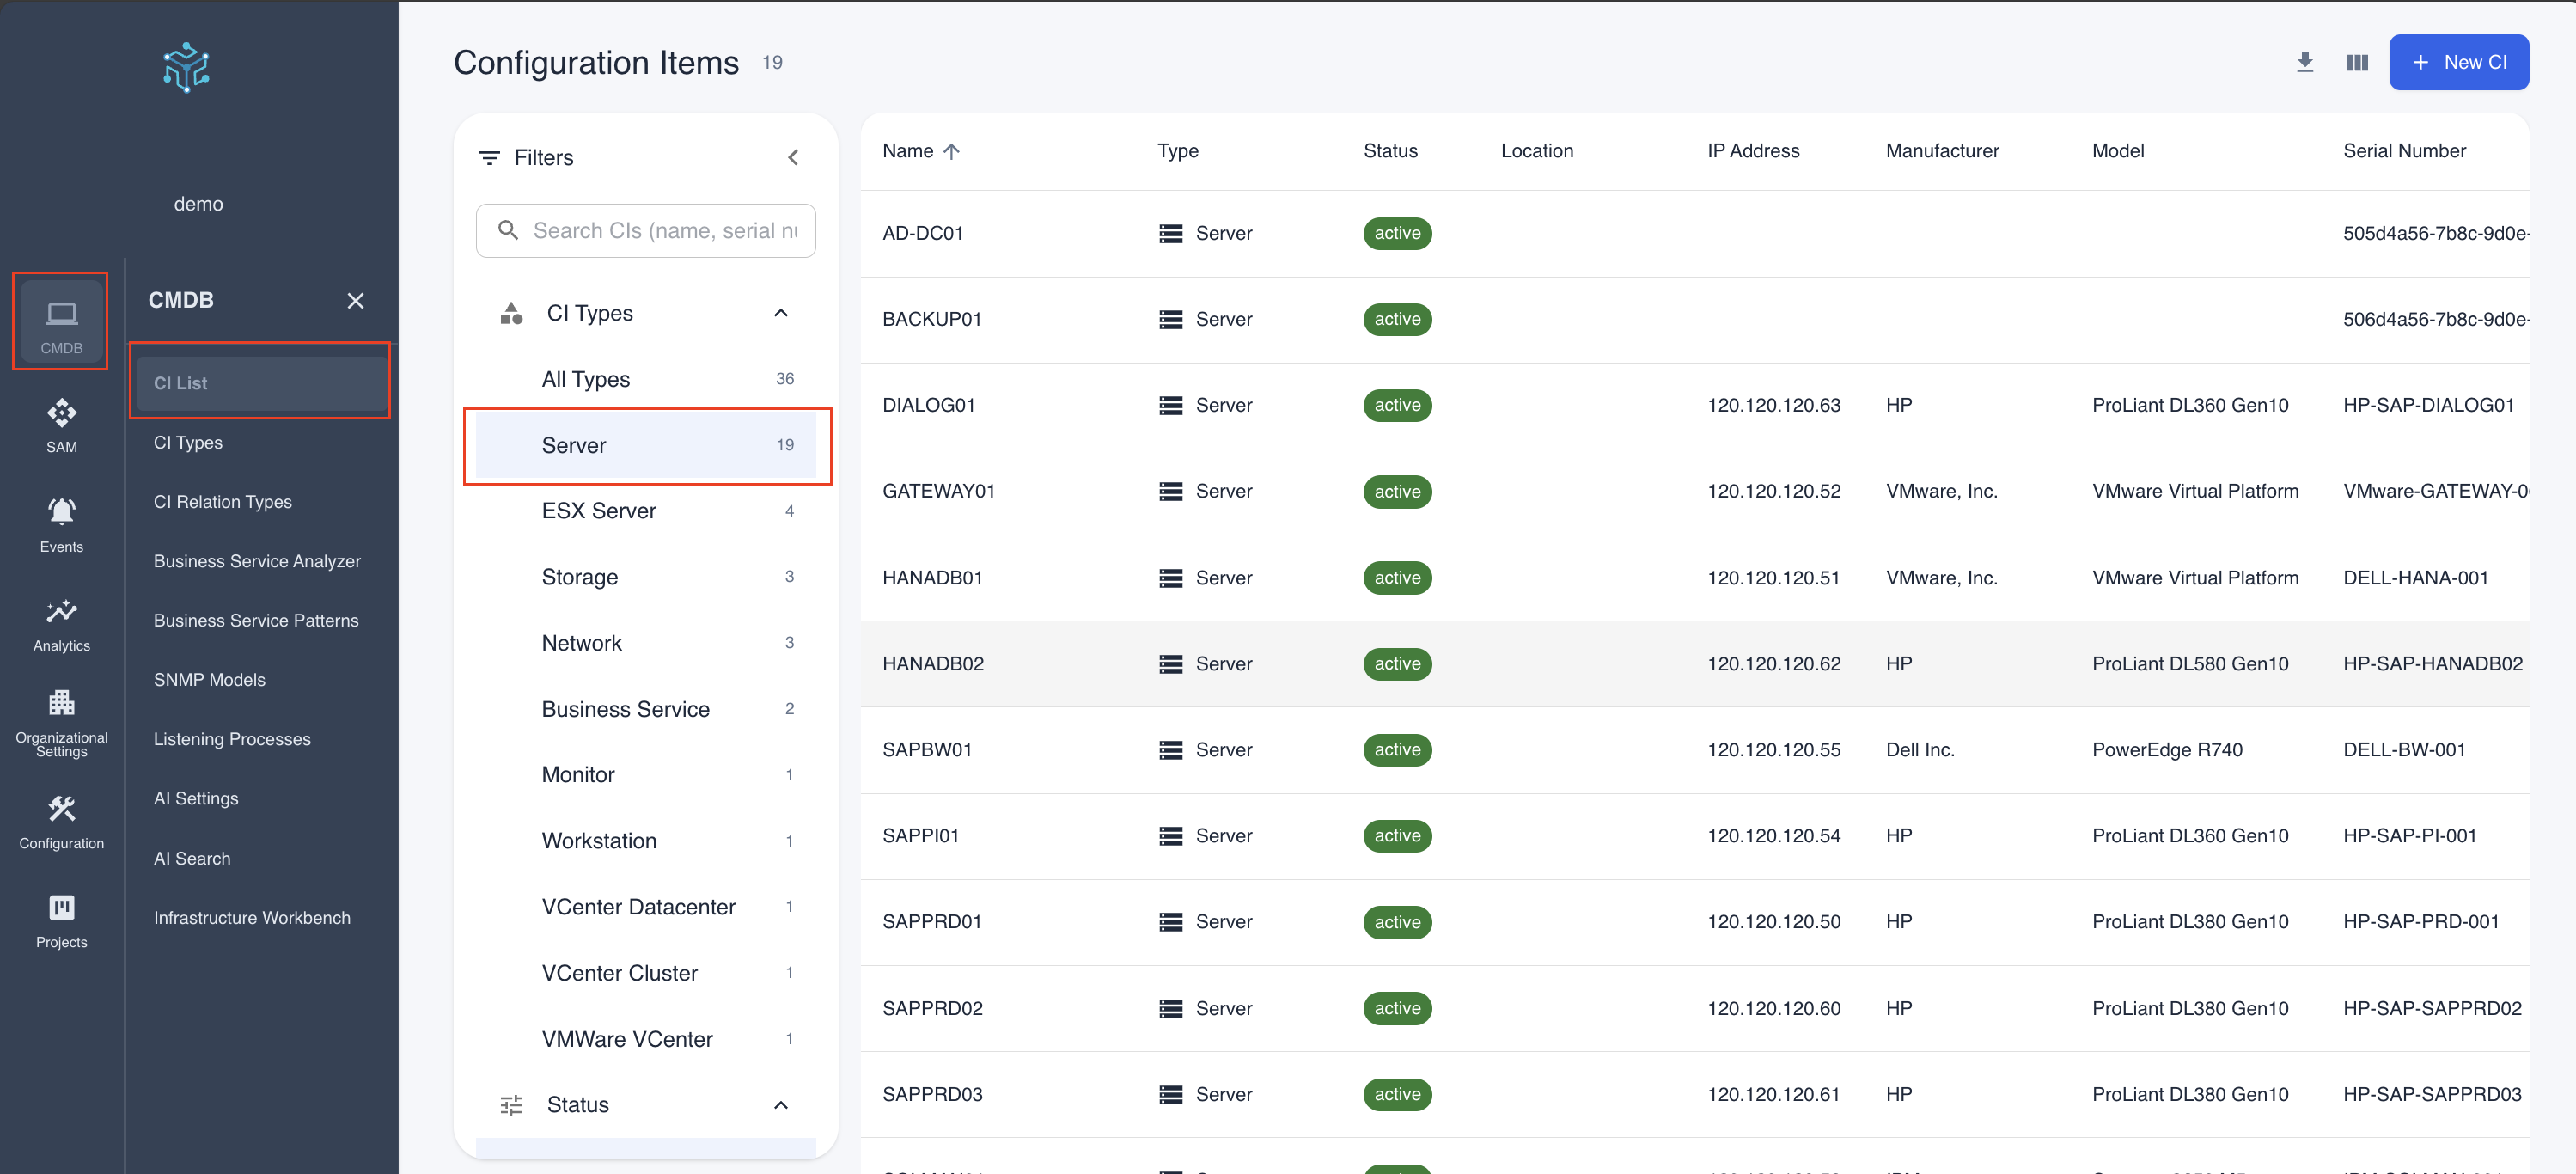Image resolution: width=2576 pixels, height=1174 pixels.
Task: Expand the Status filter section
Action: coord(781,1104)
